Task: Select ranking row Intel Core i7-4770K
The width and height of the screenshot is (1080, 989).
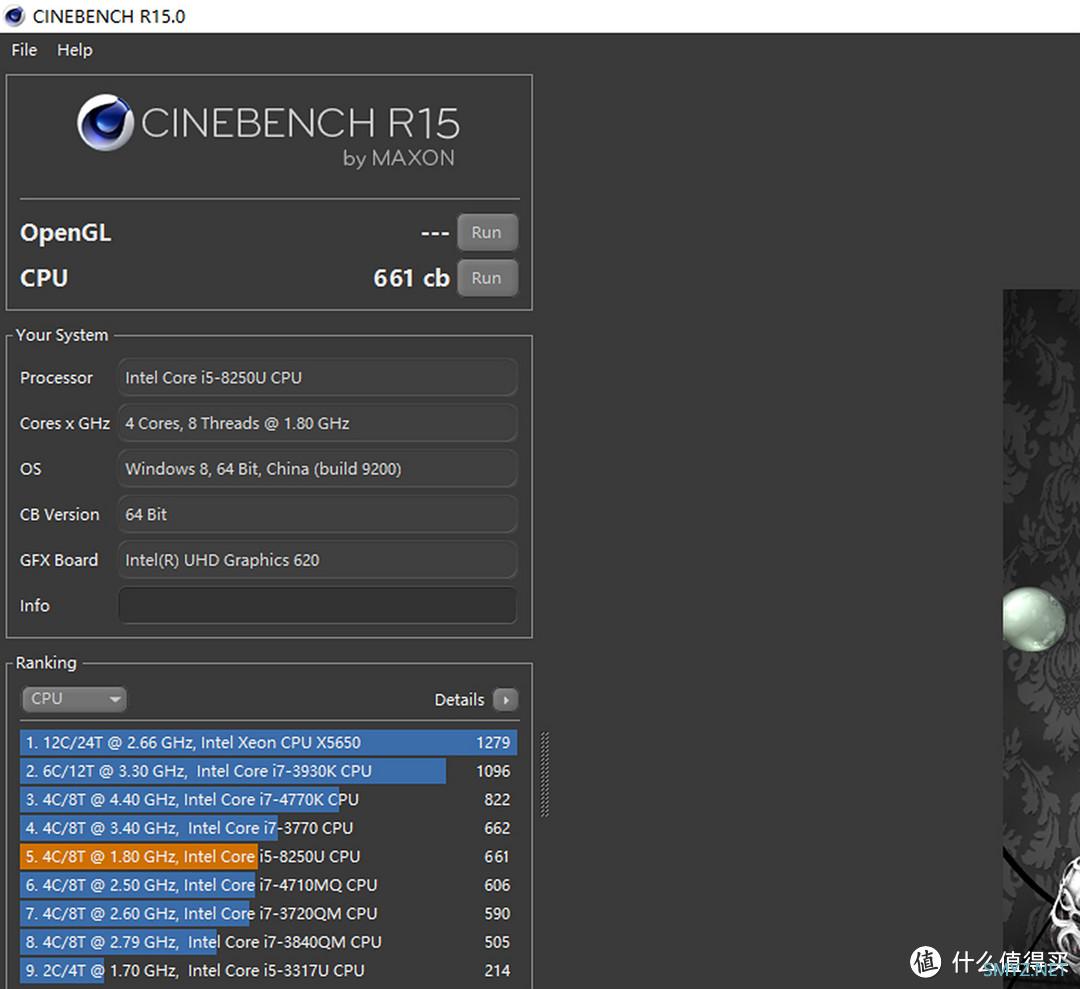Action: (x=269, y=800)
